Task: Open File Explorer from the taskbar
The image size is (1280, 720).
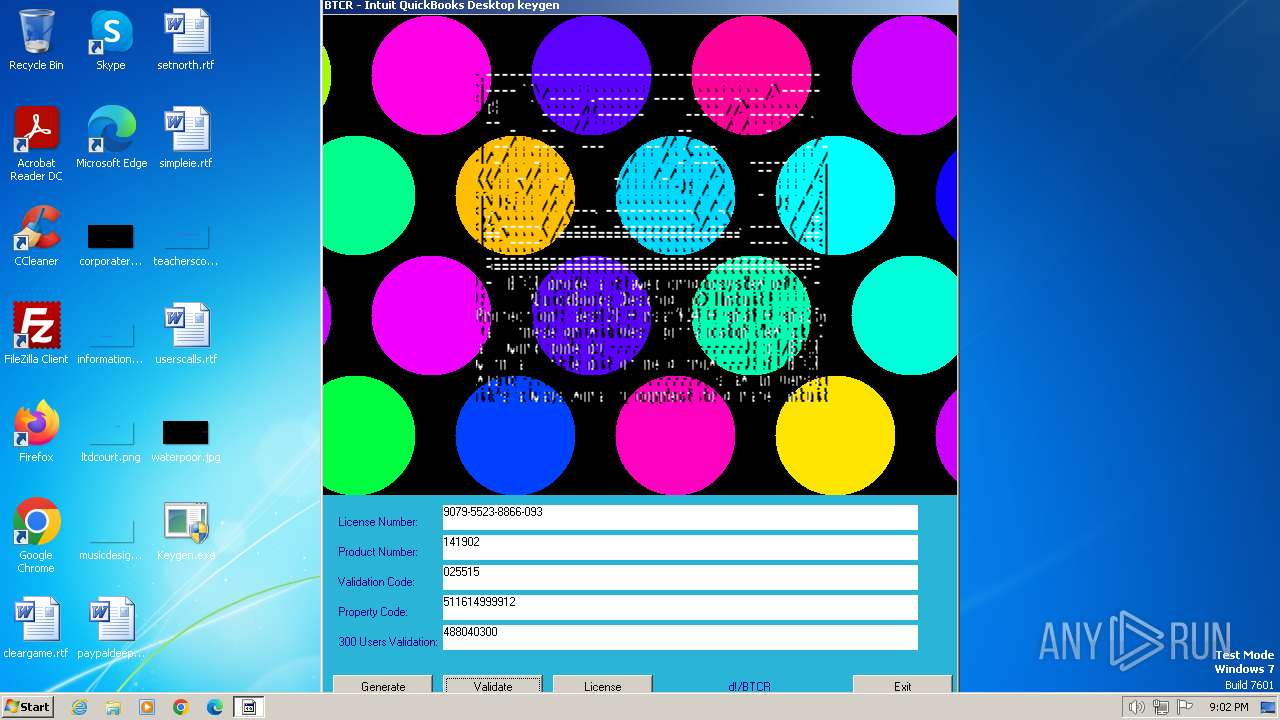Action: (x=113, y=707)
